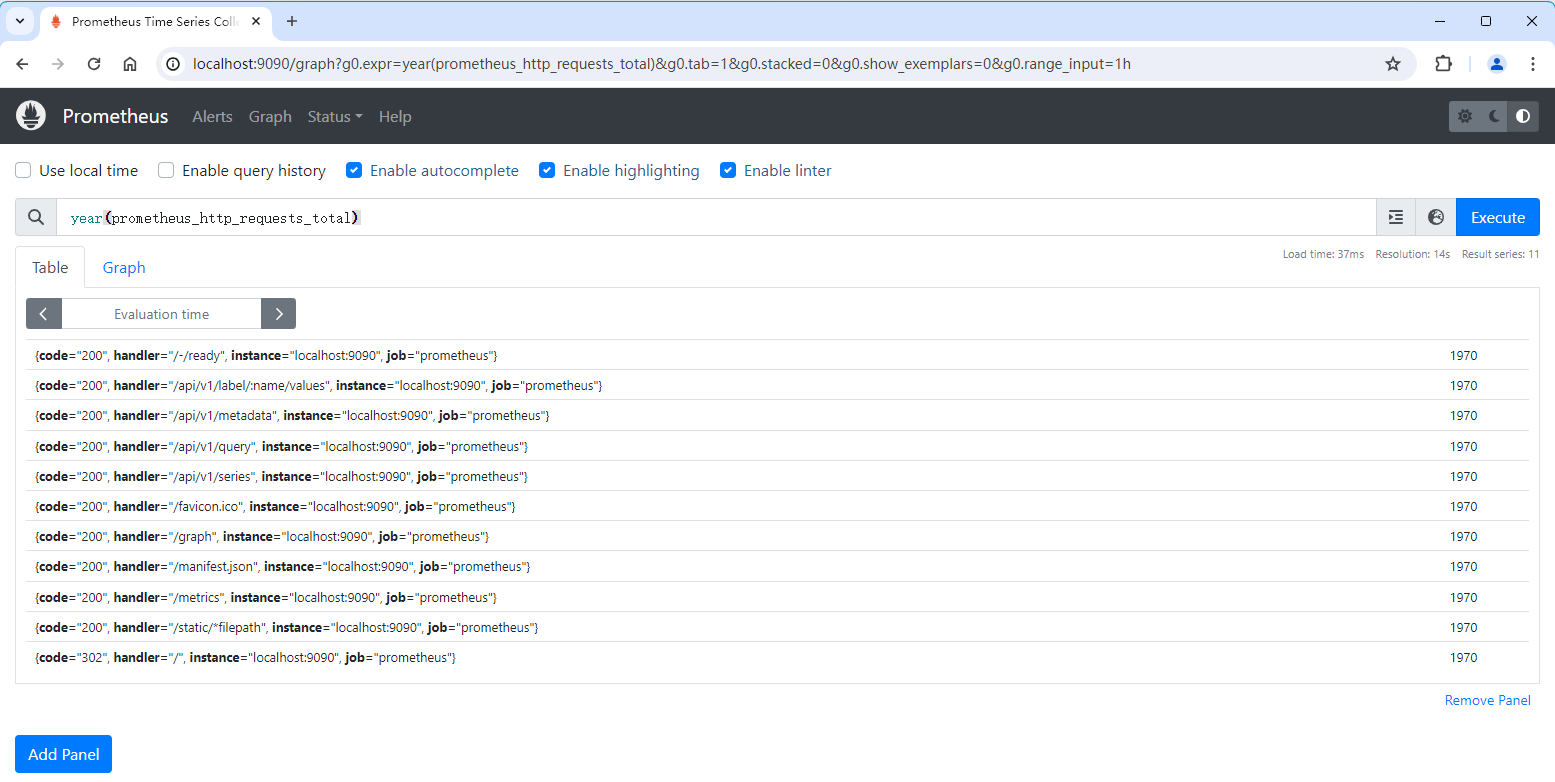The height and width of the screenshot is (782, 1555).
Task: Click the Result series: 11 text
Action: (x=1500, y=254)
